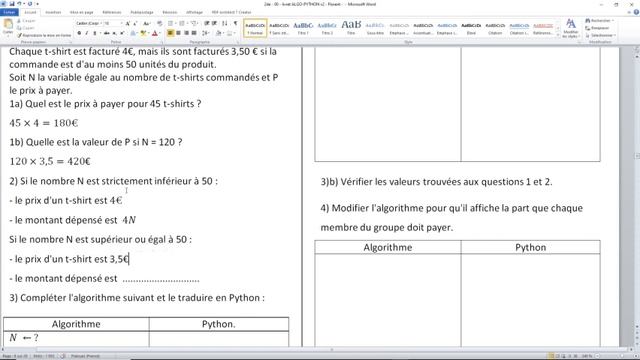Screen dimensions: 640x360
Task: Apply the Titre 2 style
Action: pyautogui.click(x=327, y=28)
